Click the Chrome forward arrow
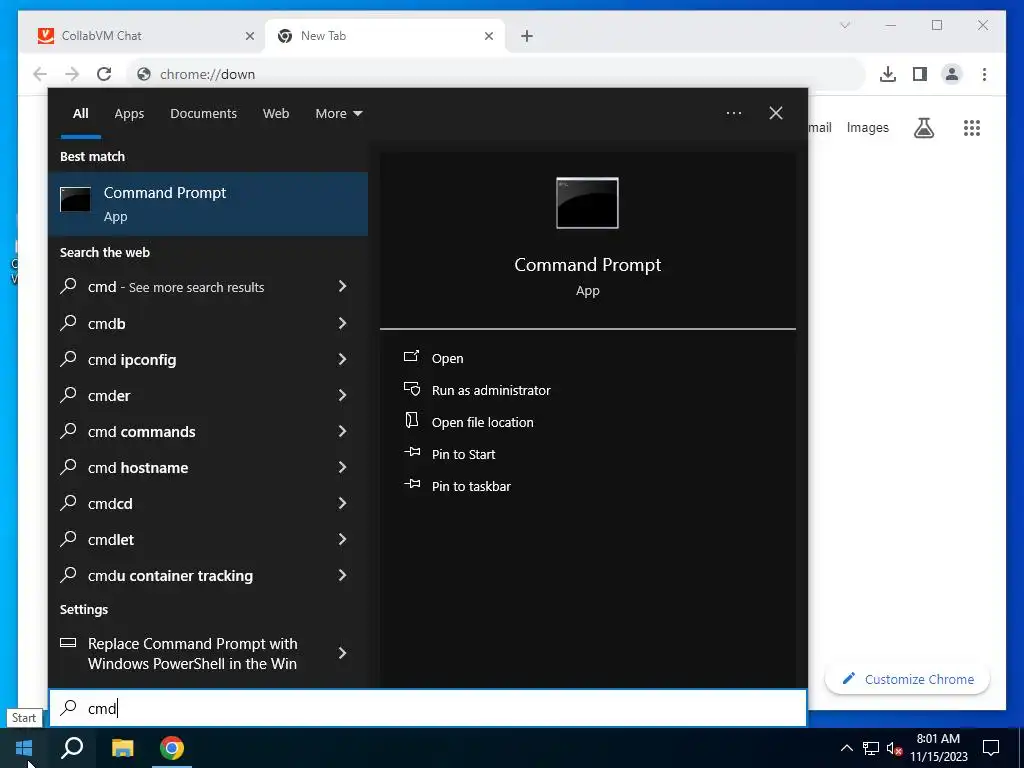The width and height of the screenshot is (1024, 768). (x=72, y=74)
